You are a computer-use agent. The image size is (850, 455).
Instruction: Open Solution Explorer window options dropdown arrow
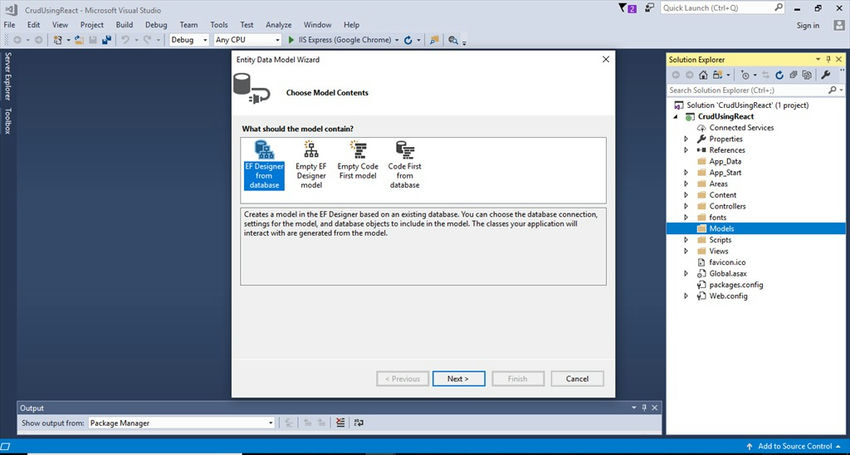point(819,59)
